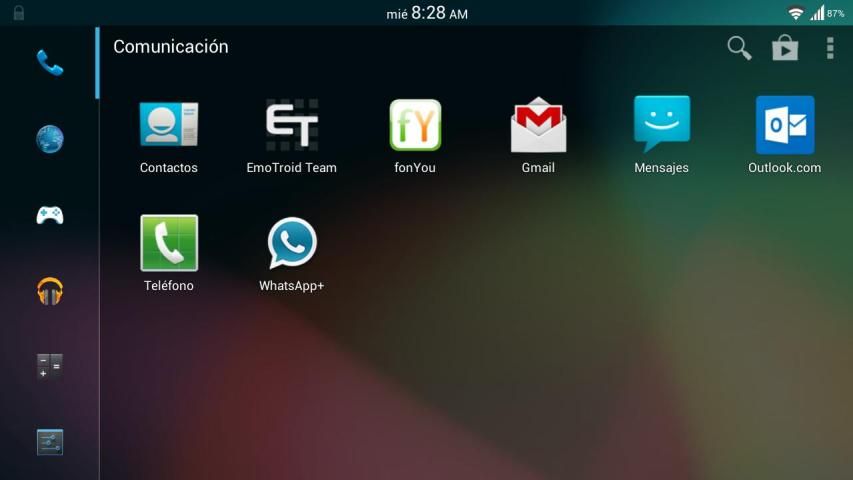Switch to the globe Internet category
The width and height of the screenshot is (853, 480).
pos(49,139)
